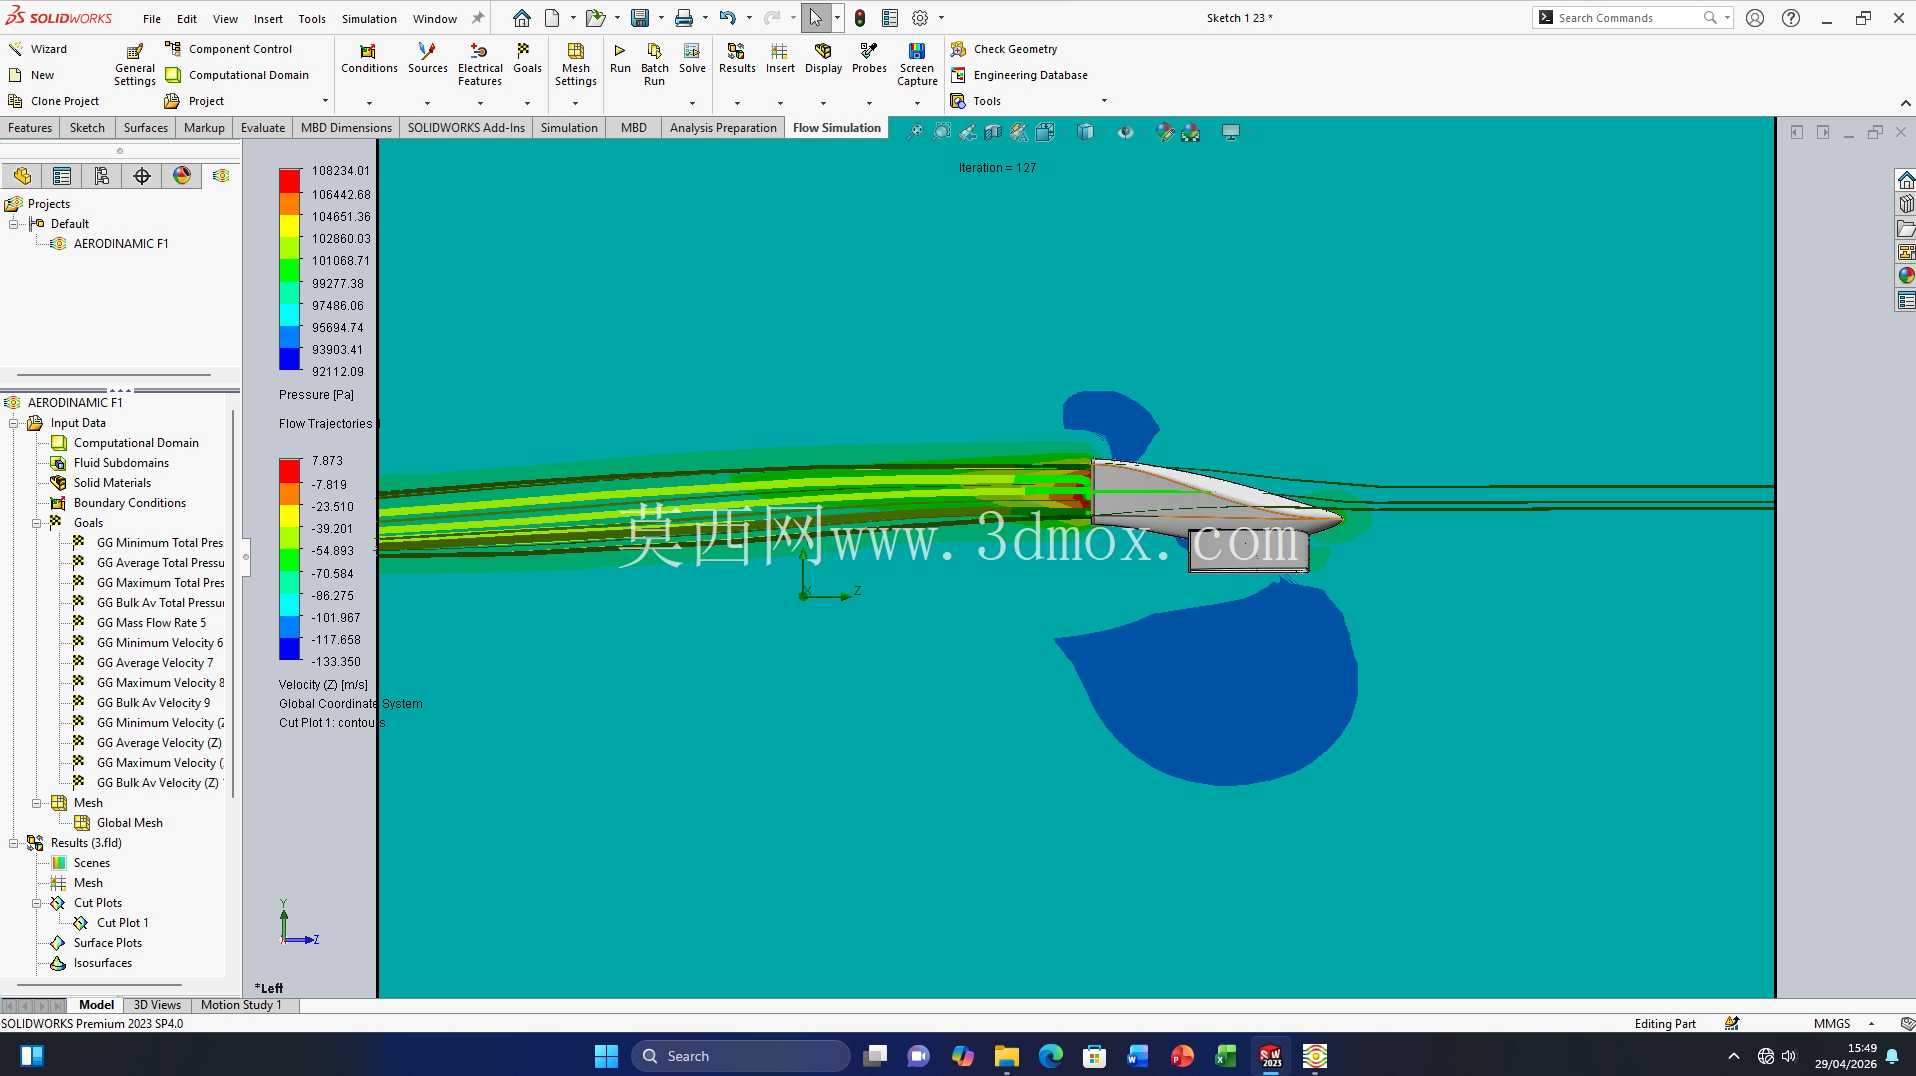Switch to the Motion Study 1 tab
The width and height of the screenshot is (1916, 1076).
241,1005
